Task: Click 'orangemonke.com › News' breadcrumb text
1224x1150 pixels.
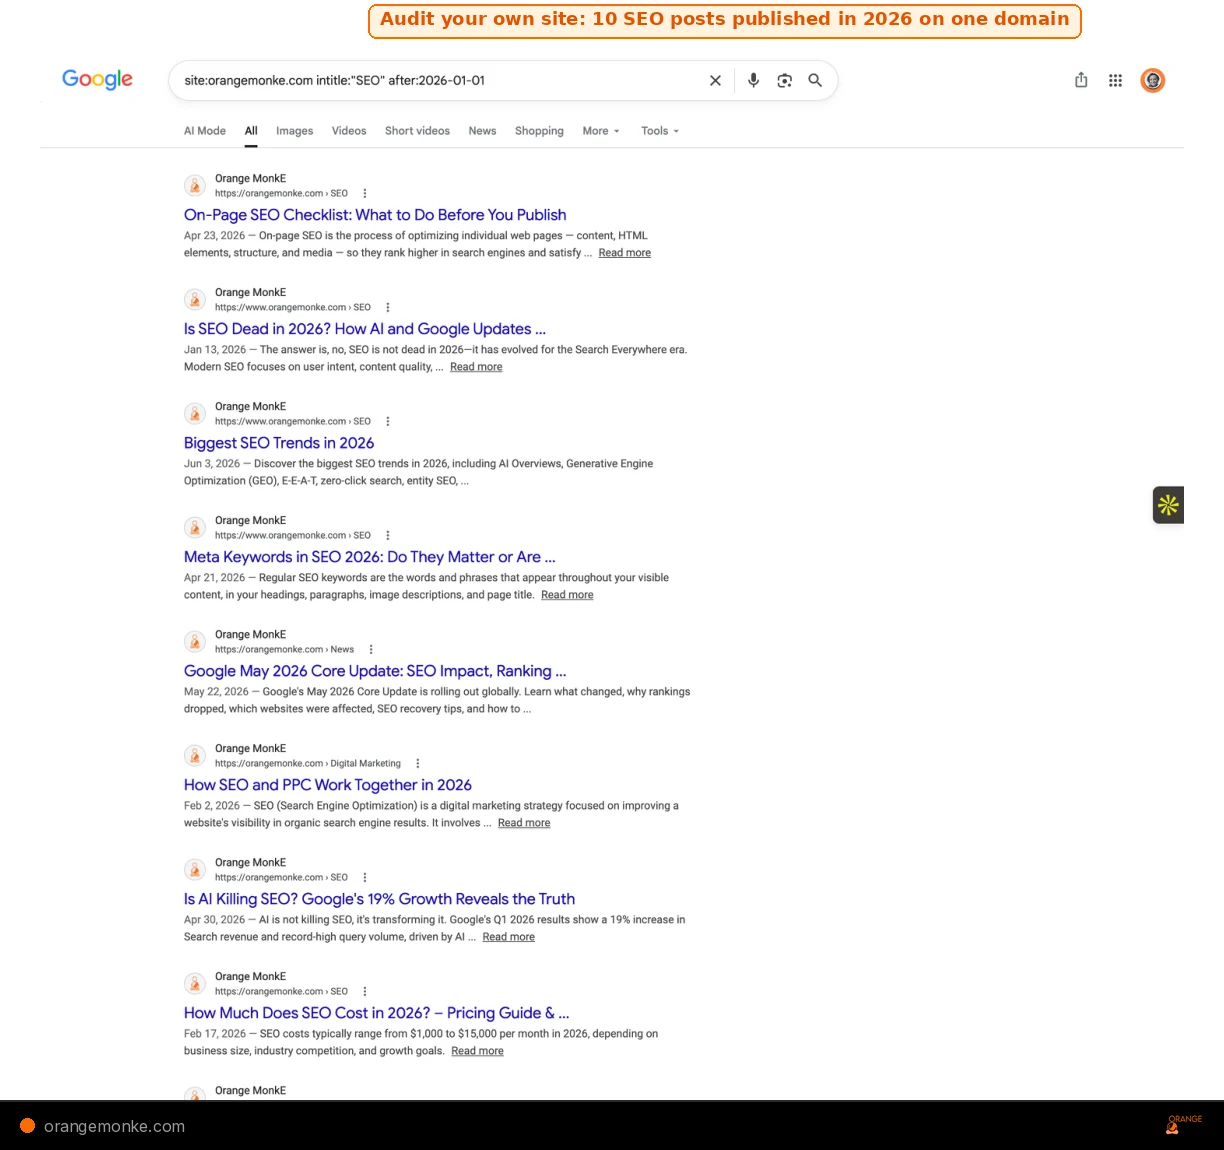Action: pos(284,650)
